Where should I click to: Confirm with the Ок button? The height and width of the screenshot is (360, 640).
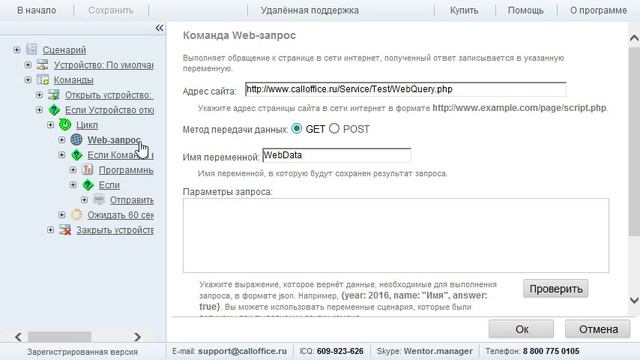pos(521,329)
